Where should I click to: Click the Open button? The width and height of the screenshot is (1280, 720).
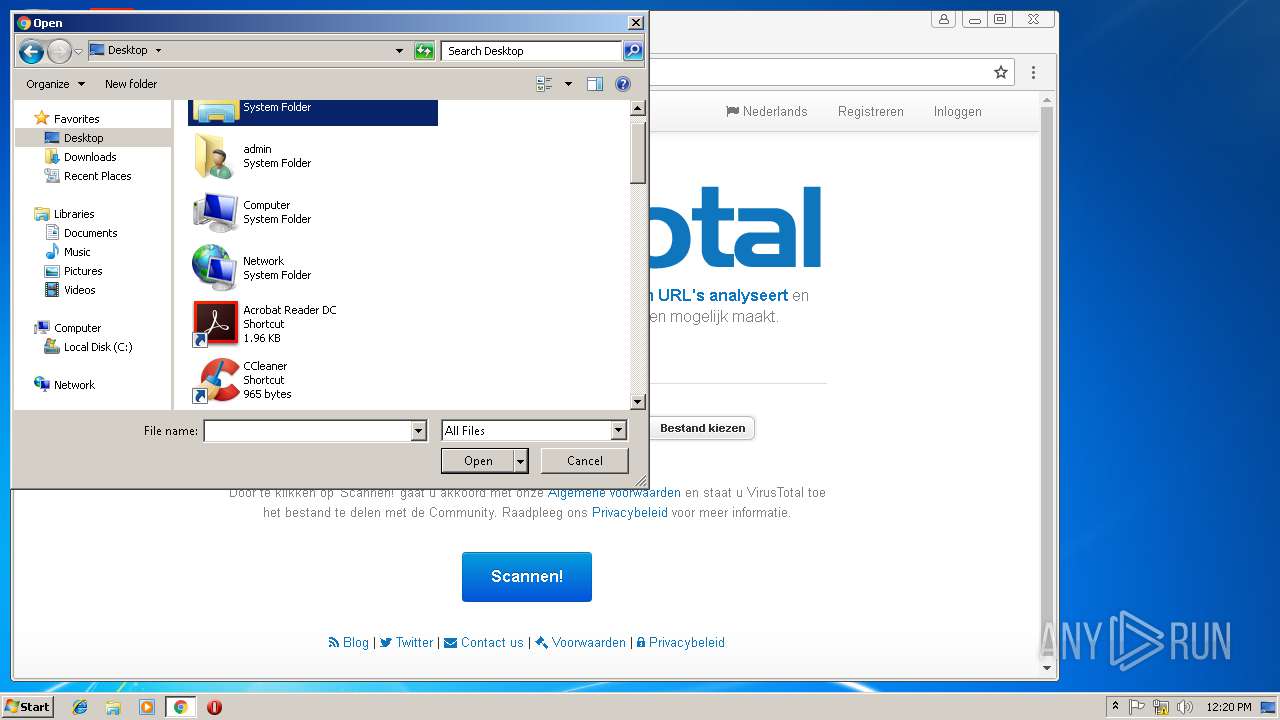click(478, 461)
